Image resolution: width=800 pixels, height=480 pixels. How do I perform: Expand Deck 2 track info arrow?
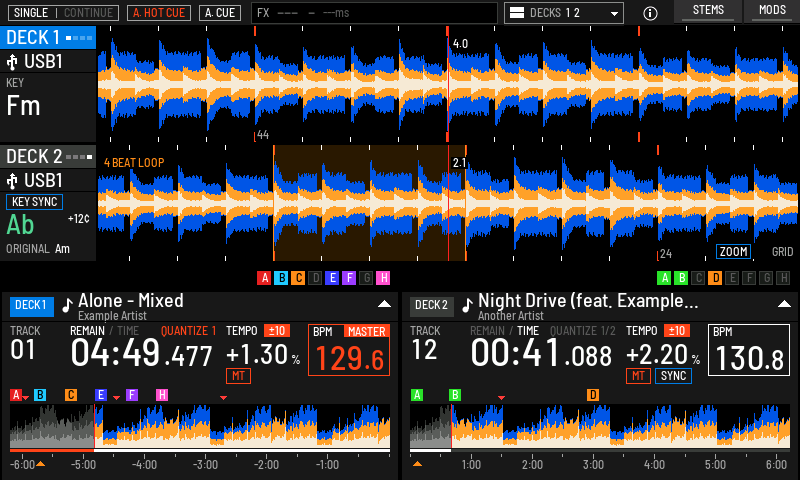(784, 304)
